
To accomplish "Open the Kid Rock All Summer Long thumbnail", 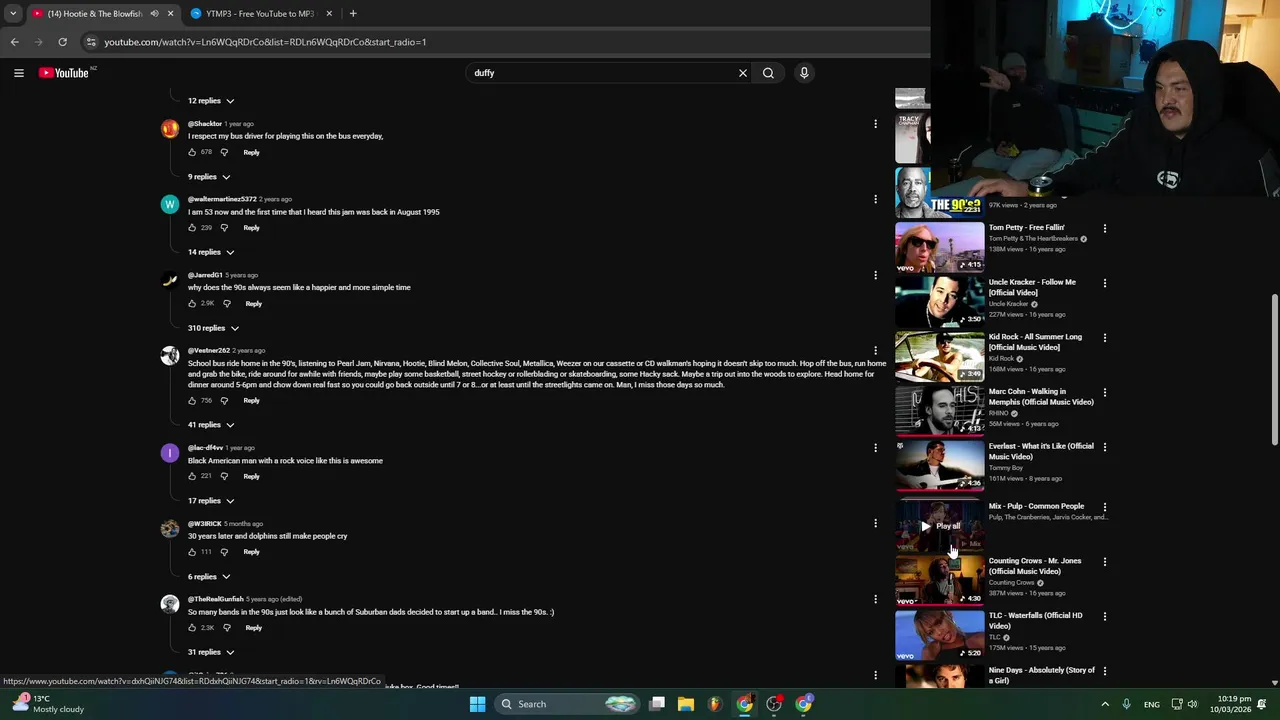I will point(940,356).
